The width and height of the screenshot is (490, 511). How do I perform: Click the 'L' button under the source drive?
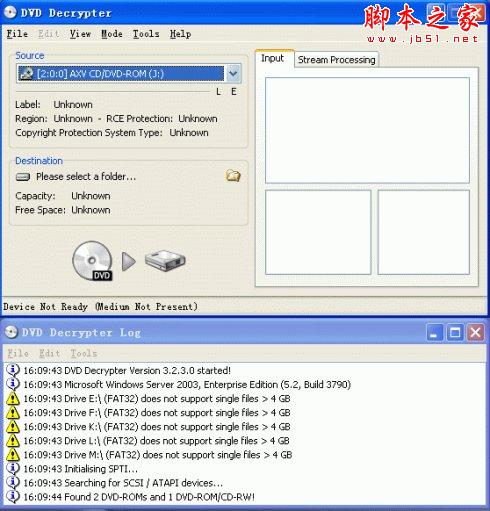point(218,92)
